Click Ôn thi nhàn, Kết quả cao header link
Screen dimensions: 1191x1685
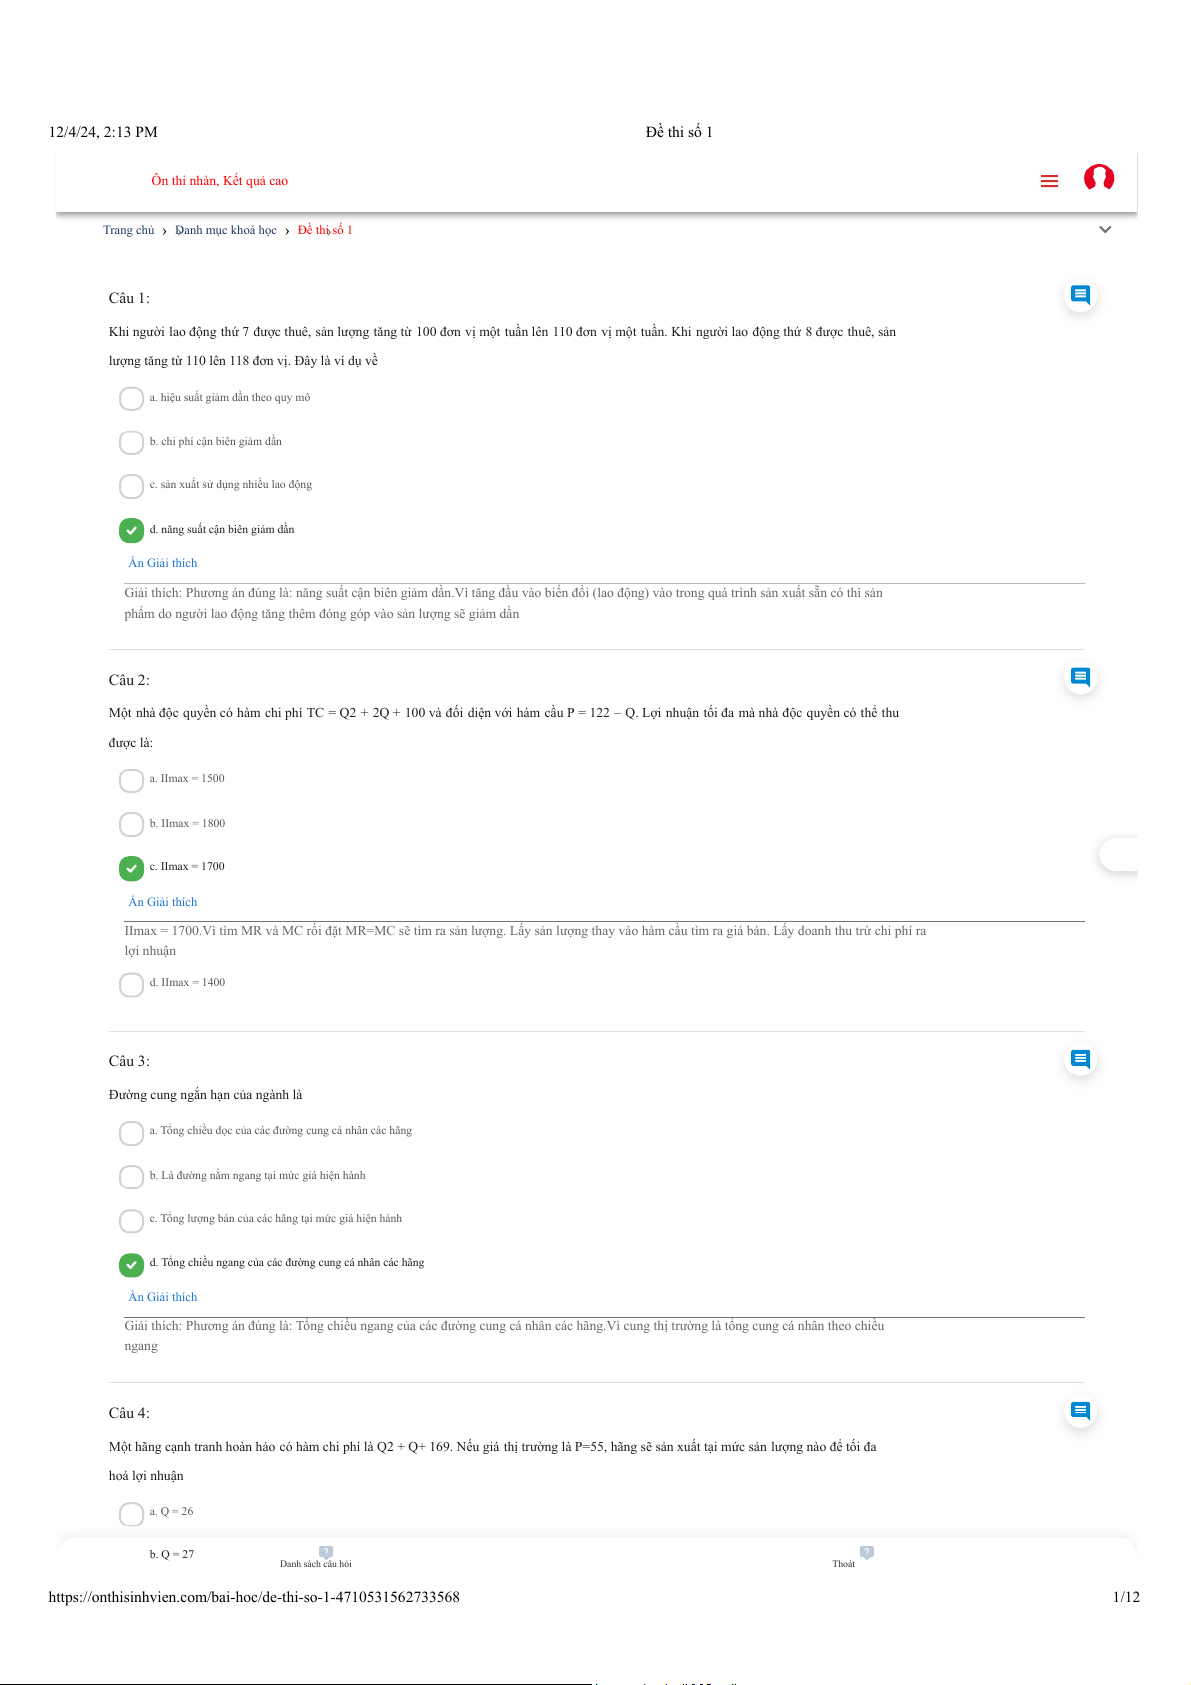pos(220,181)
